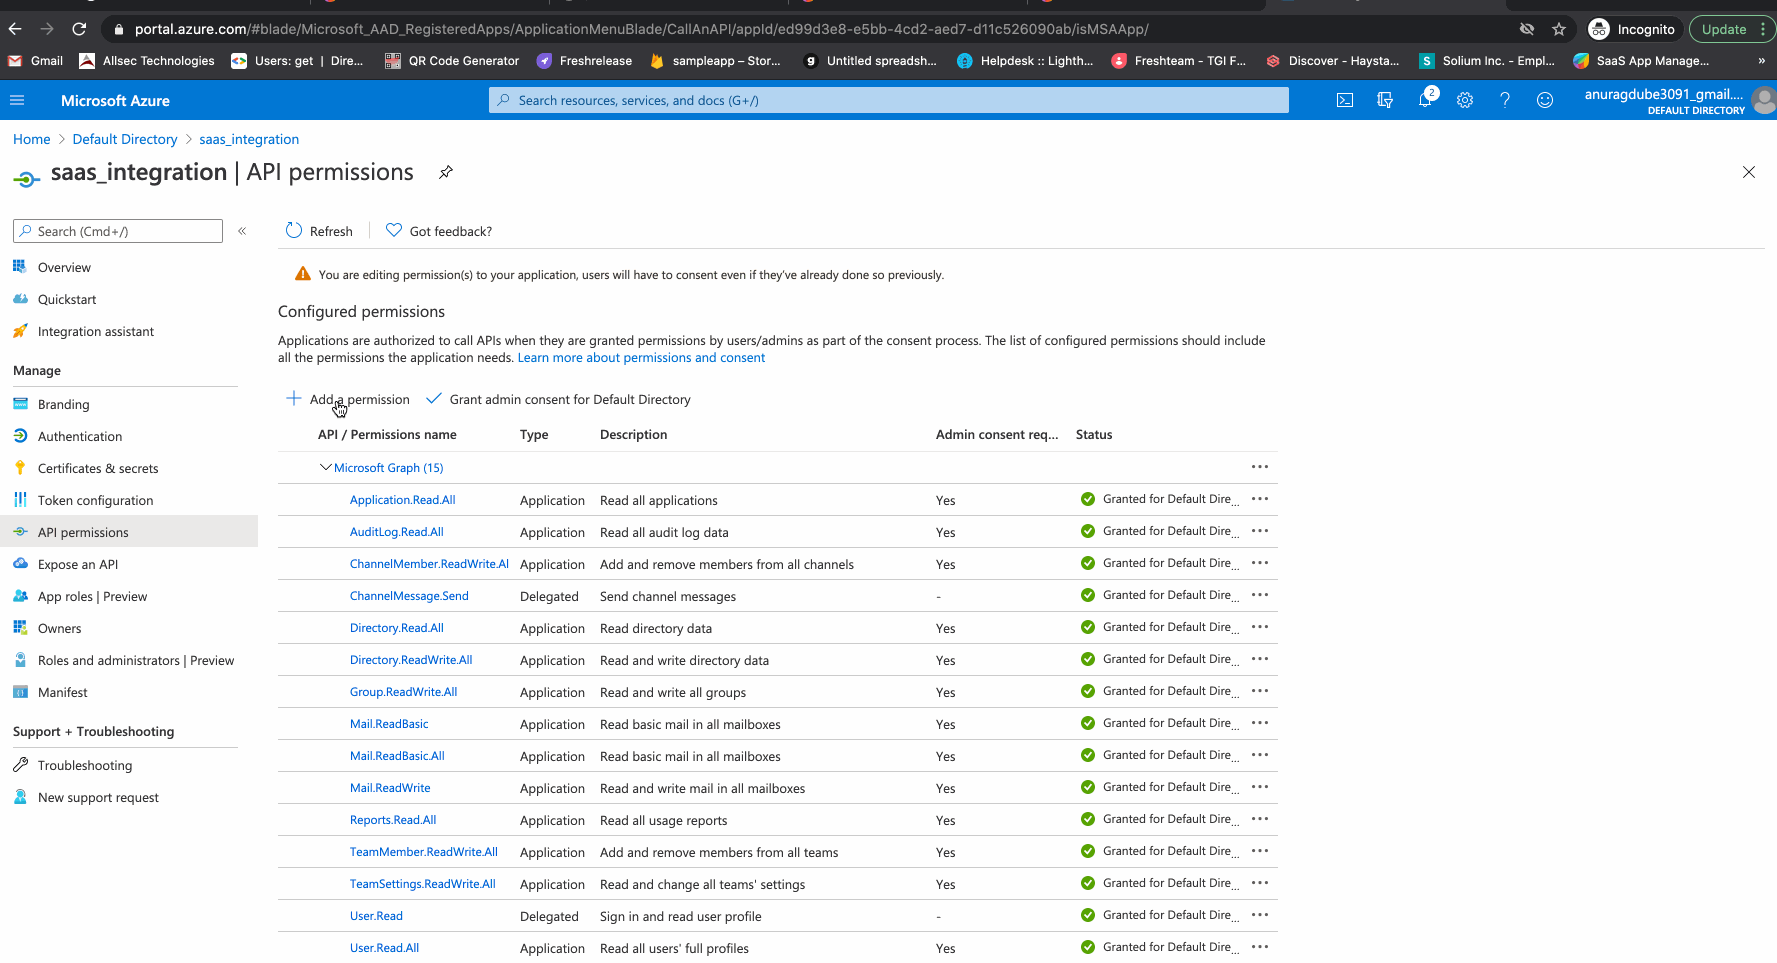Click the Microsoft Azure logo text
Screen dimensions: 1777x963
[x=115, y=100]
